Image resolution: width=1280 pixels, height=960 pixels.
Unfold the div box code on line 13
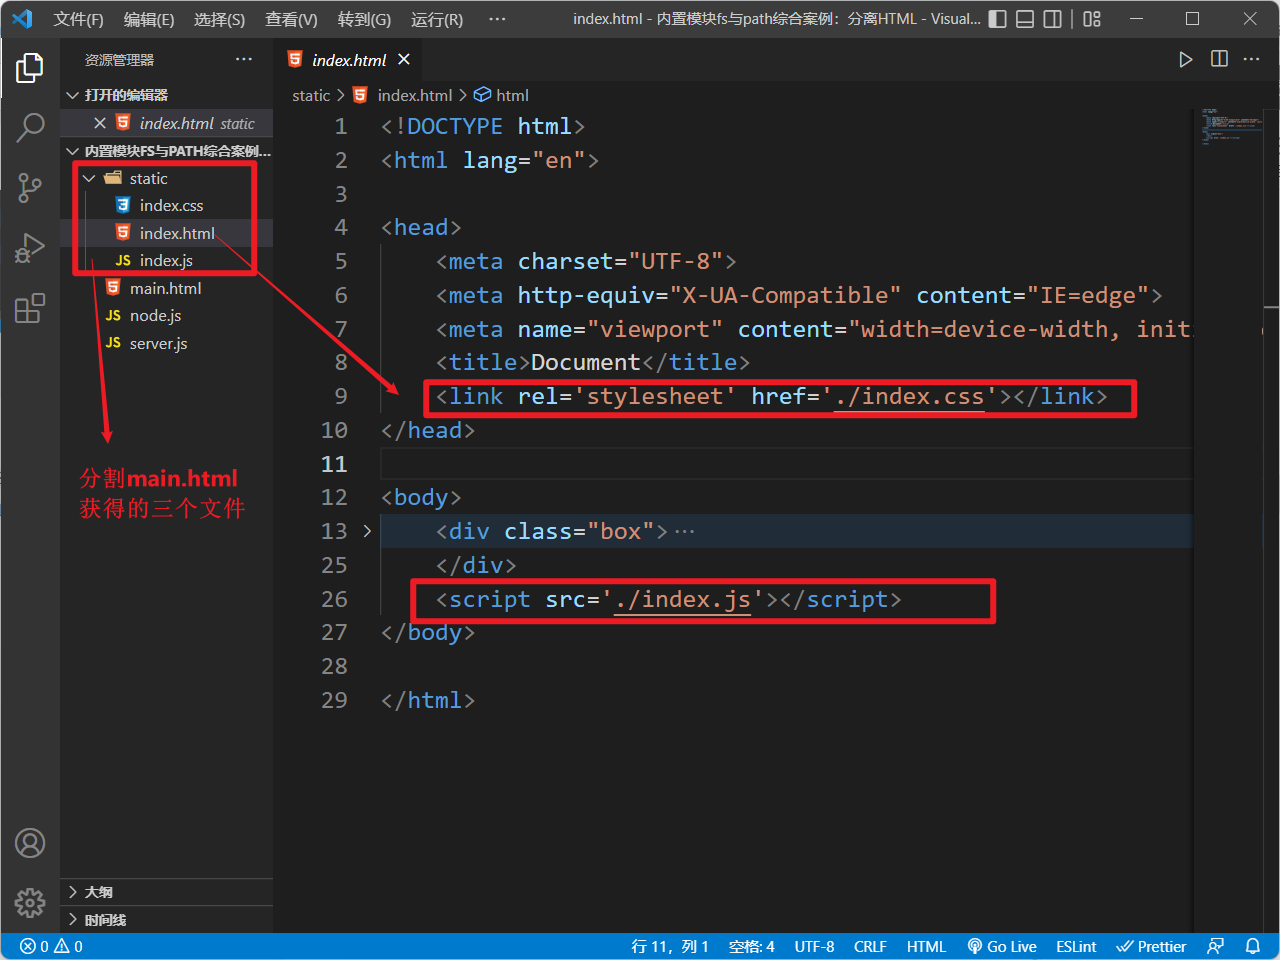click(x=367, y=531)
